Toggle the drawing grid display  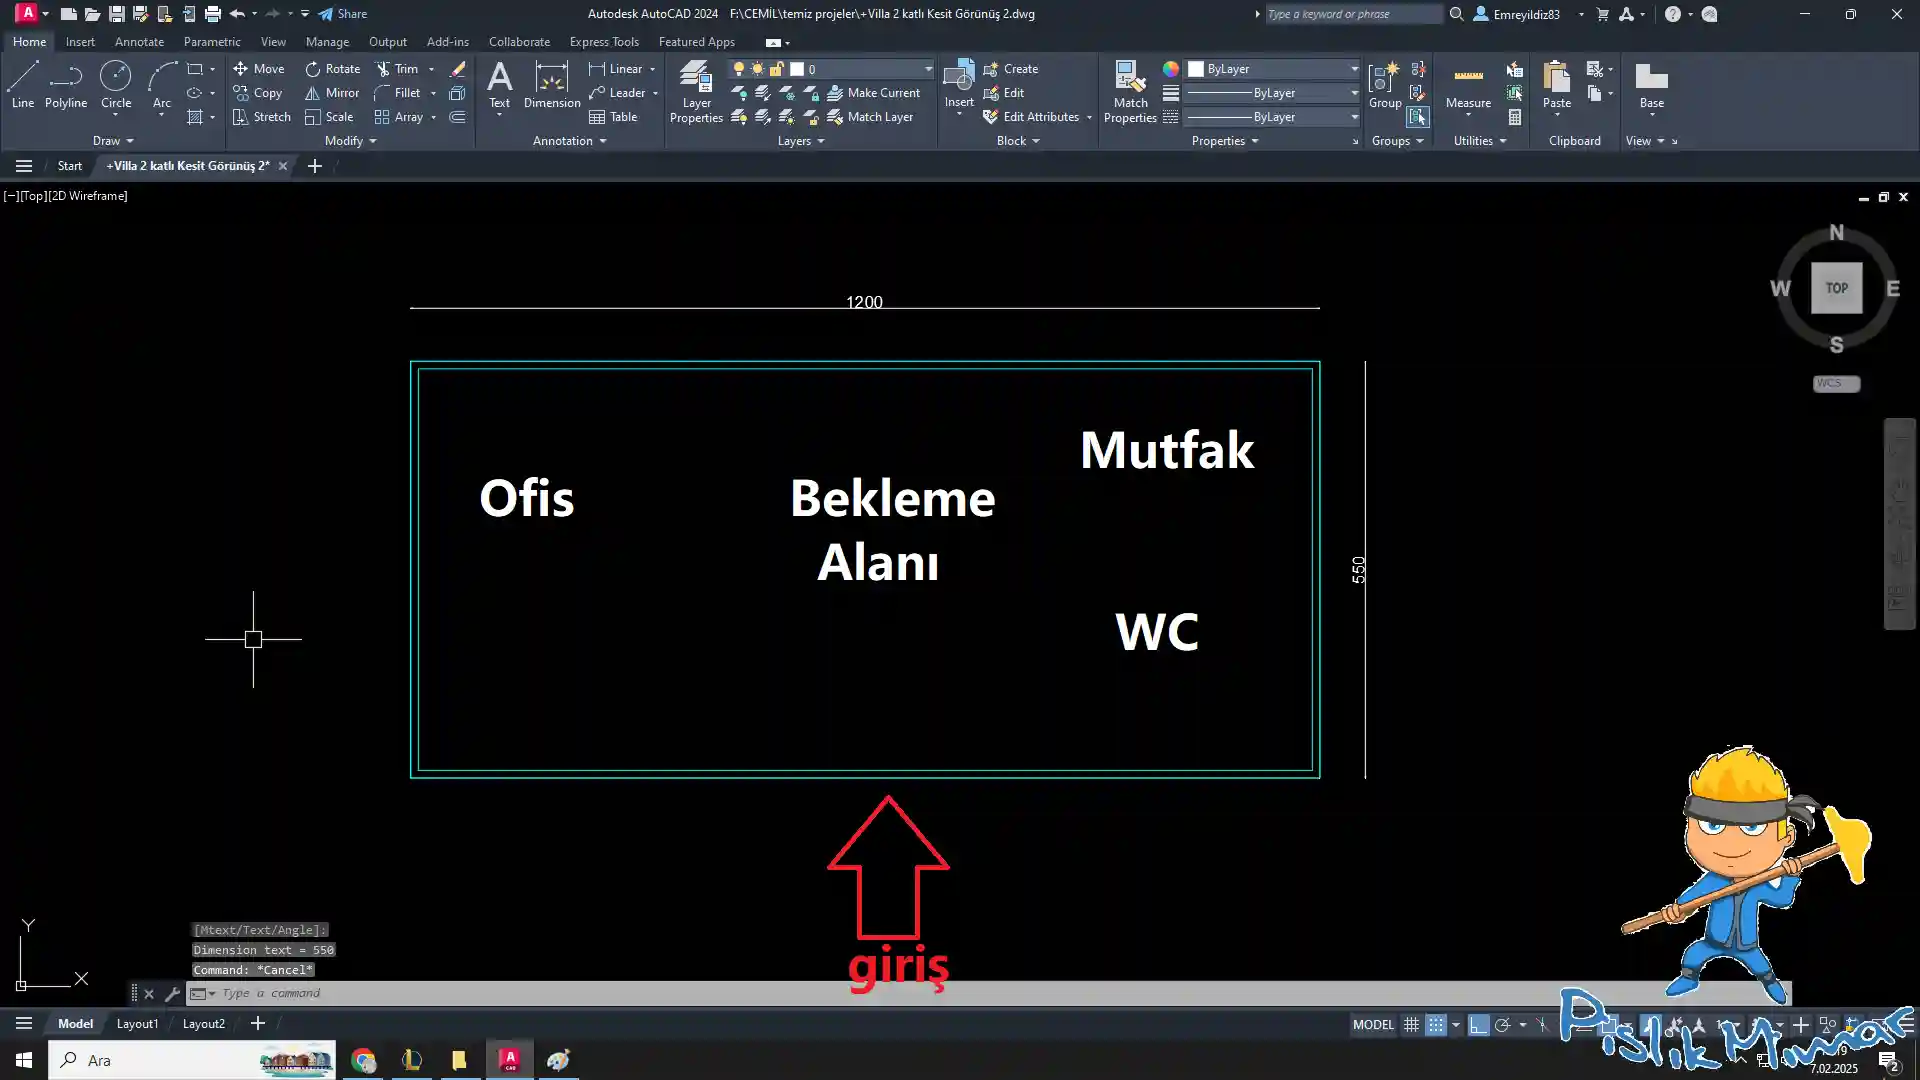[1411, 1025]
